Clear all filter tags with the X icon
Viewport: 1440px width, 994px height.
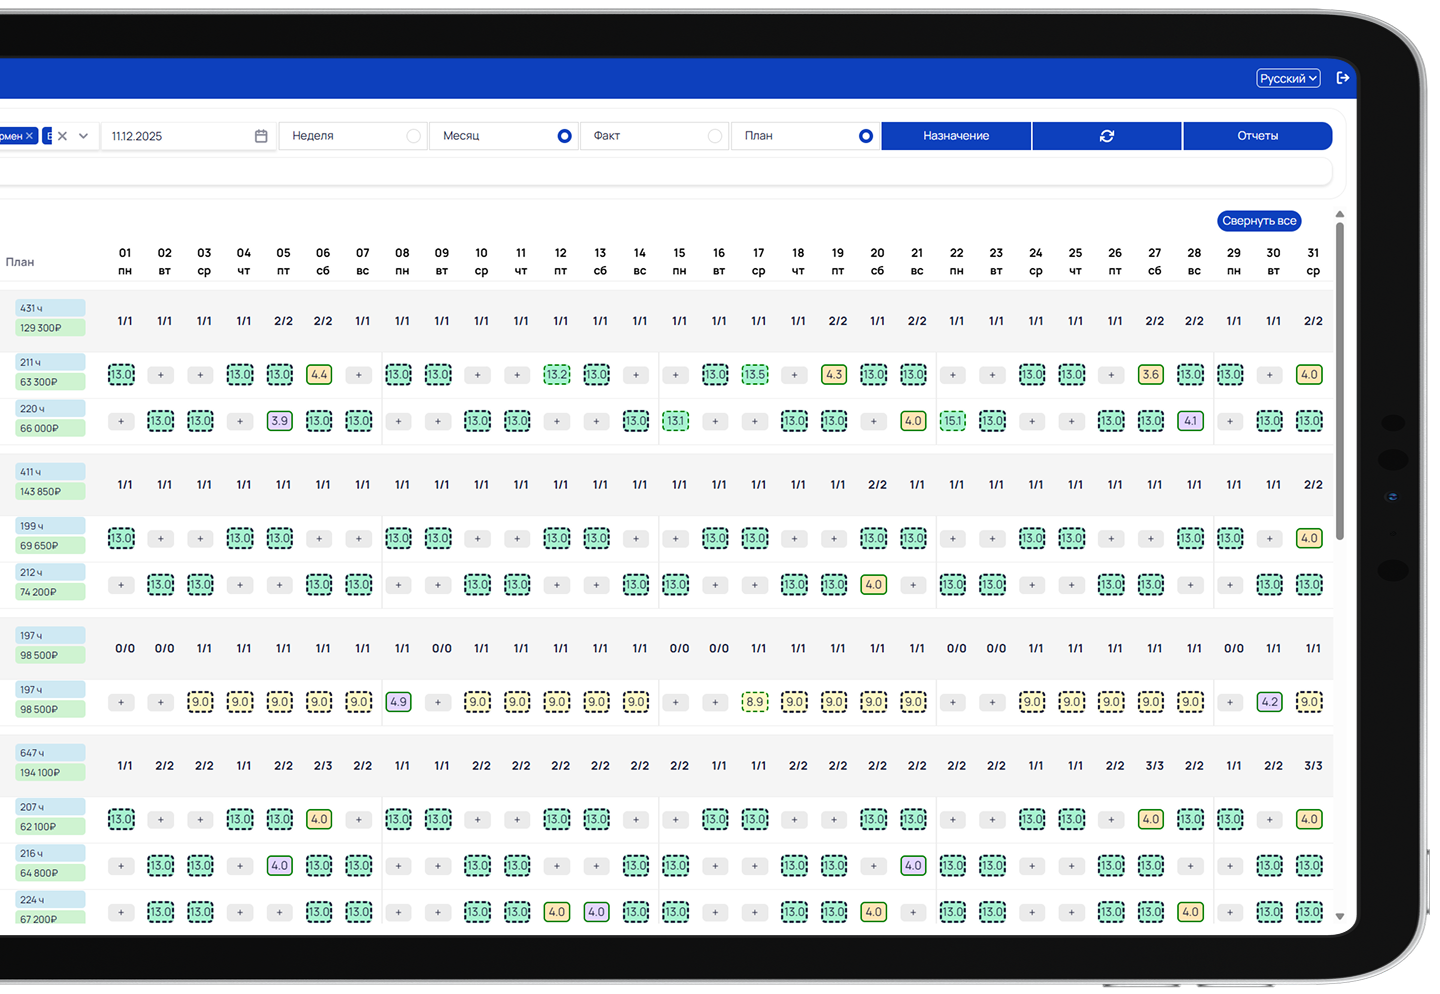click(62, 136)
